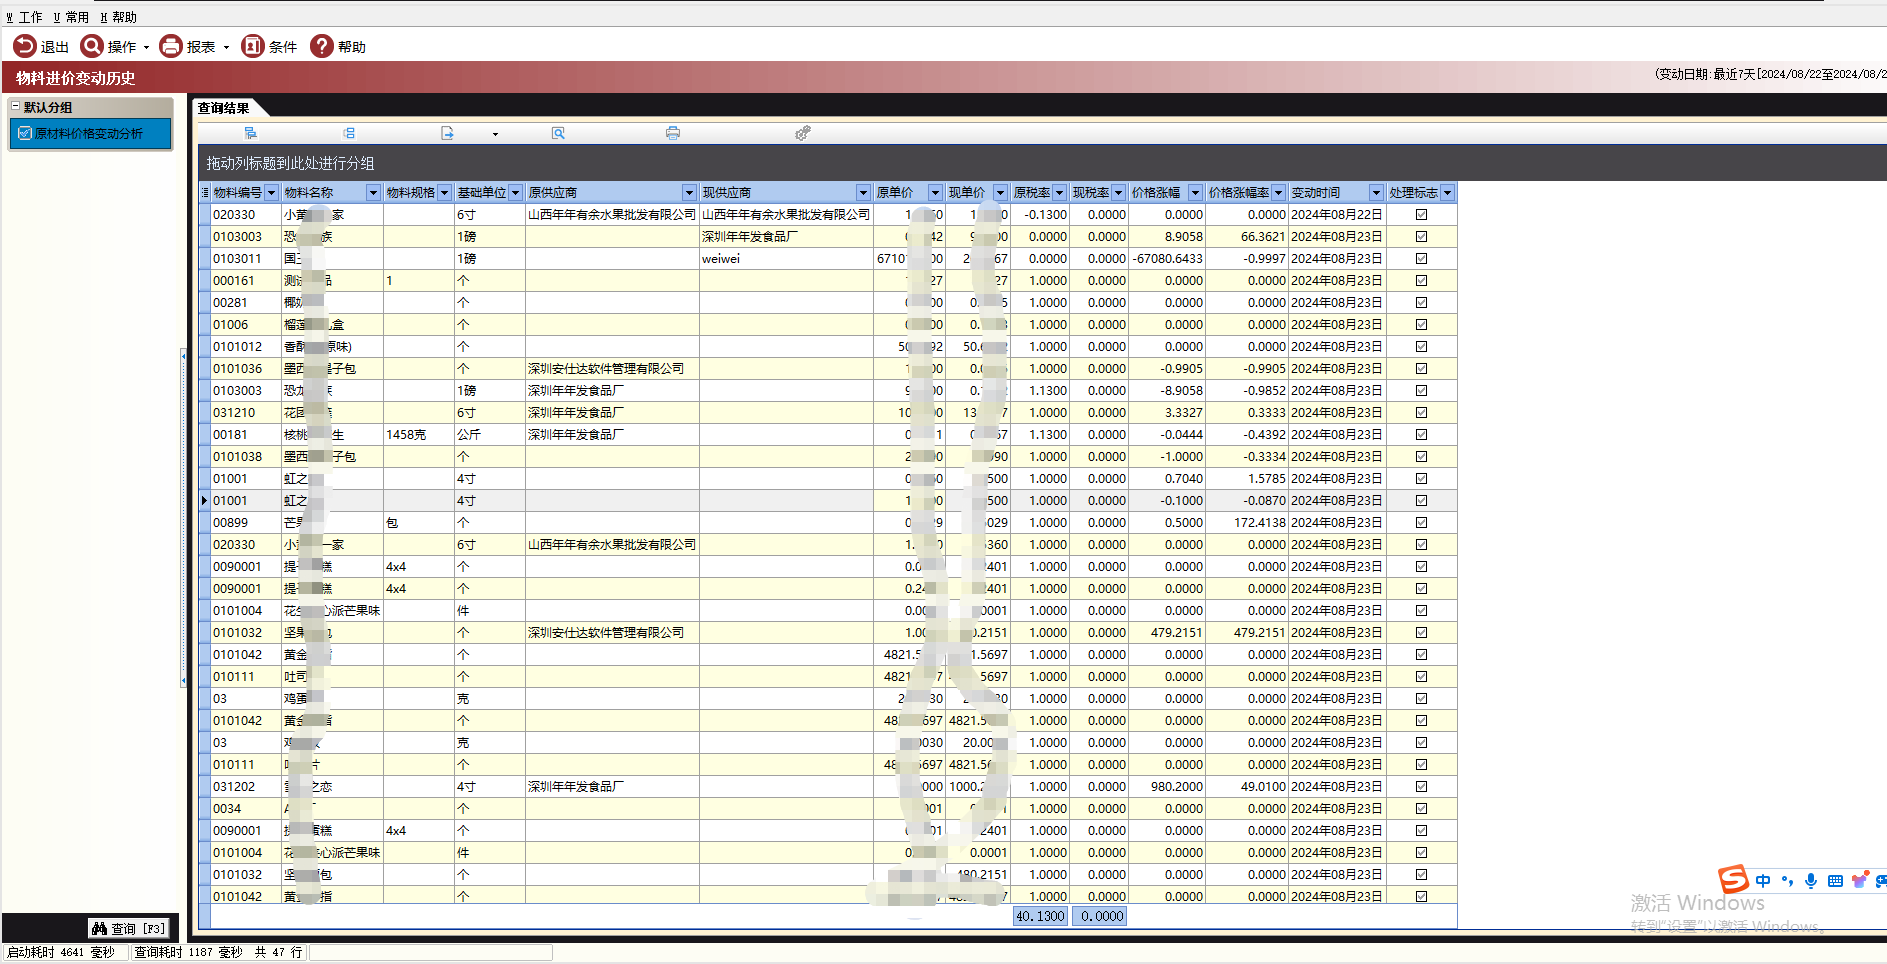Click the magnifier preview icon in results toolbar
Viewport: 1887px width, 964px height.
pyautogui.click(x=558, y=133)
